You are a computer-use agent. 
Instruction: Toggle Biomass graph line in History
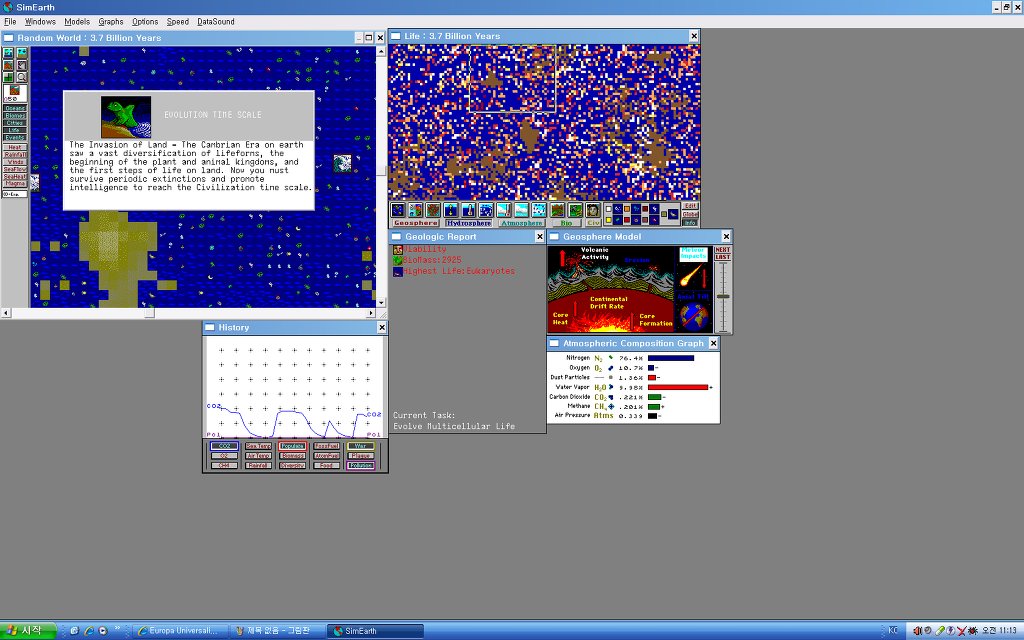(293, 456)
